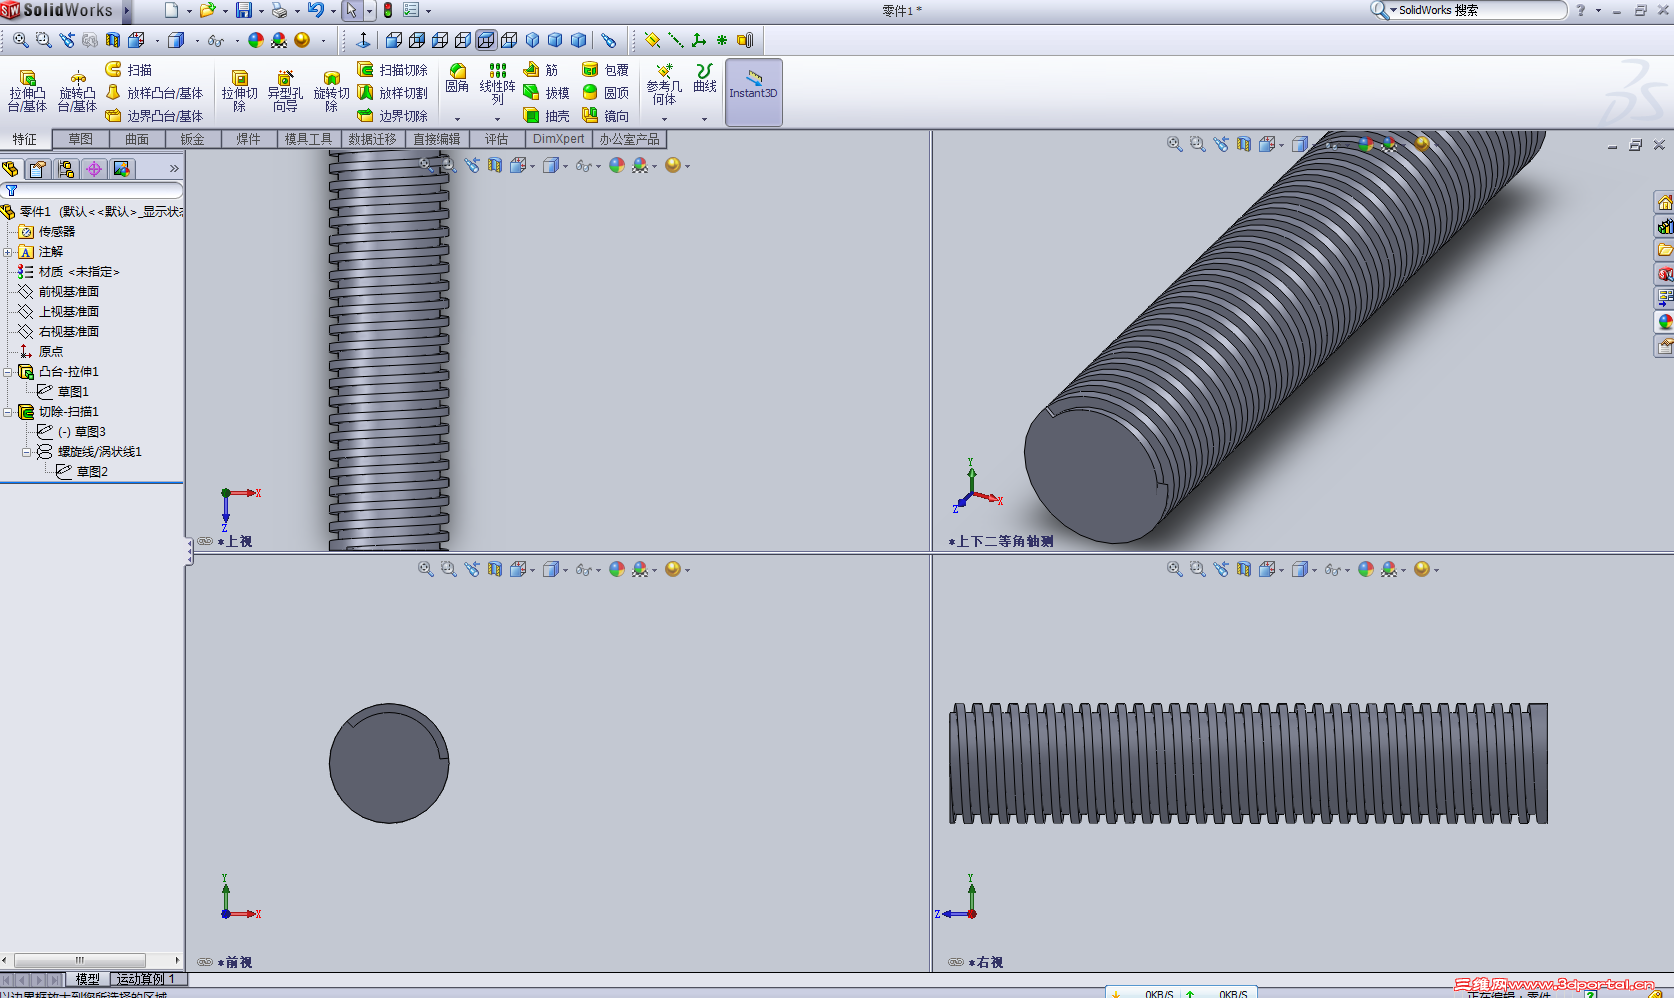Click 旋转切除 revolved cut tool
The image size is (1674, 998).
click(331, 91)
